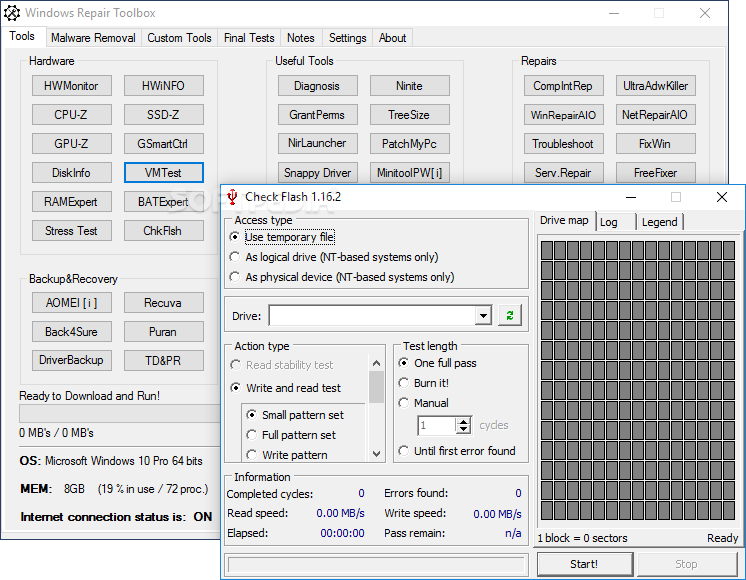The height and width of the screenshot is (580, 746).
Task: Click the TD&PR button
Action: [x=164, y=360]
